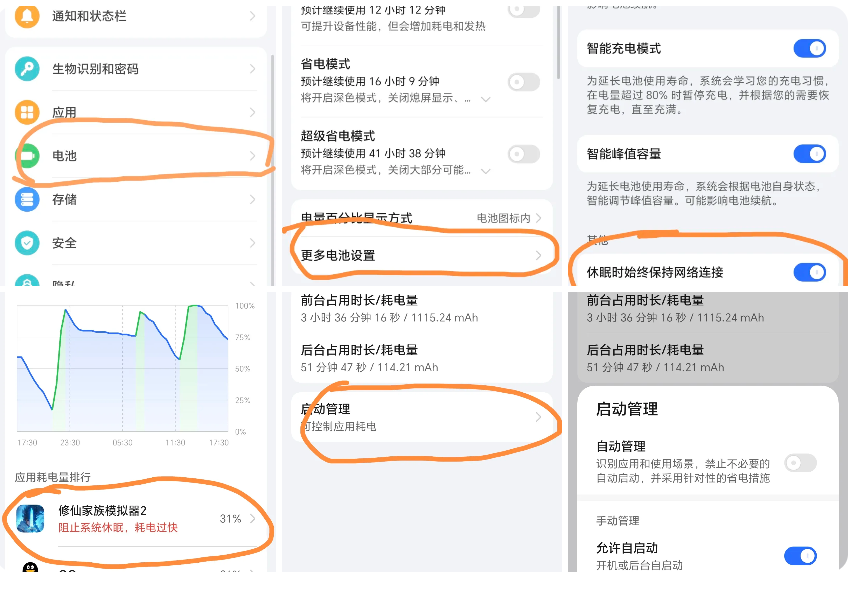Screen dimensions: 868x598
Task: Tap the 电池 settings row label
Action: coord(64,156)
